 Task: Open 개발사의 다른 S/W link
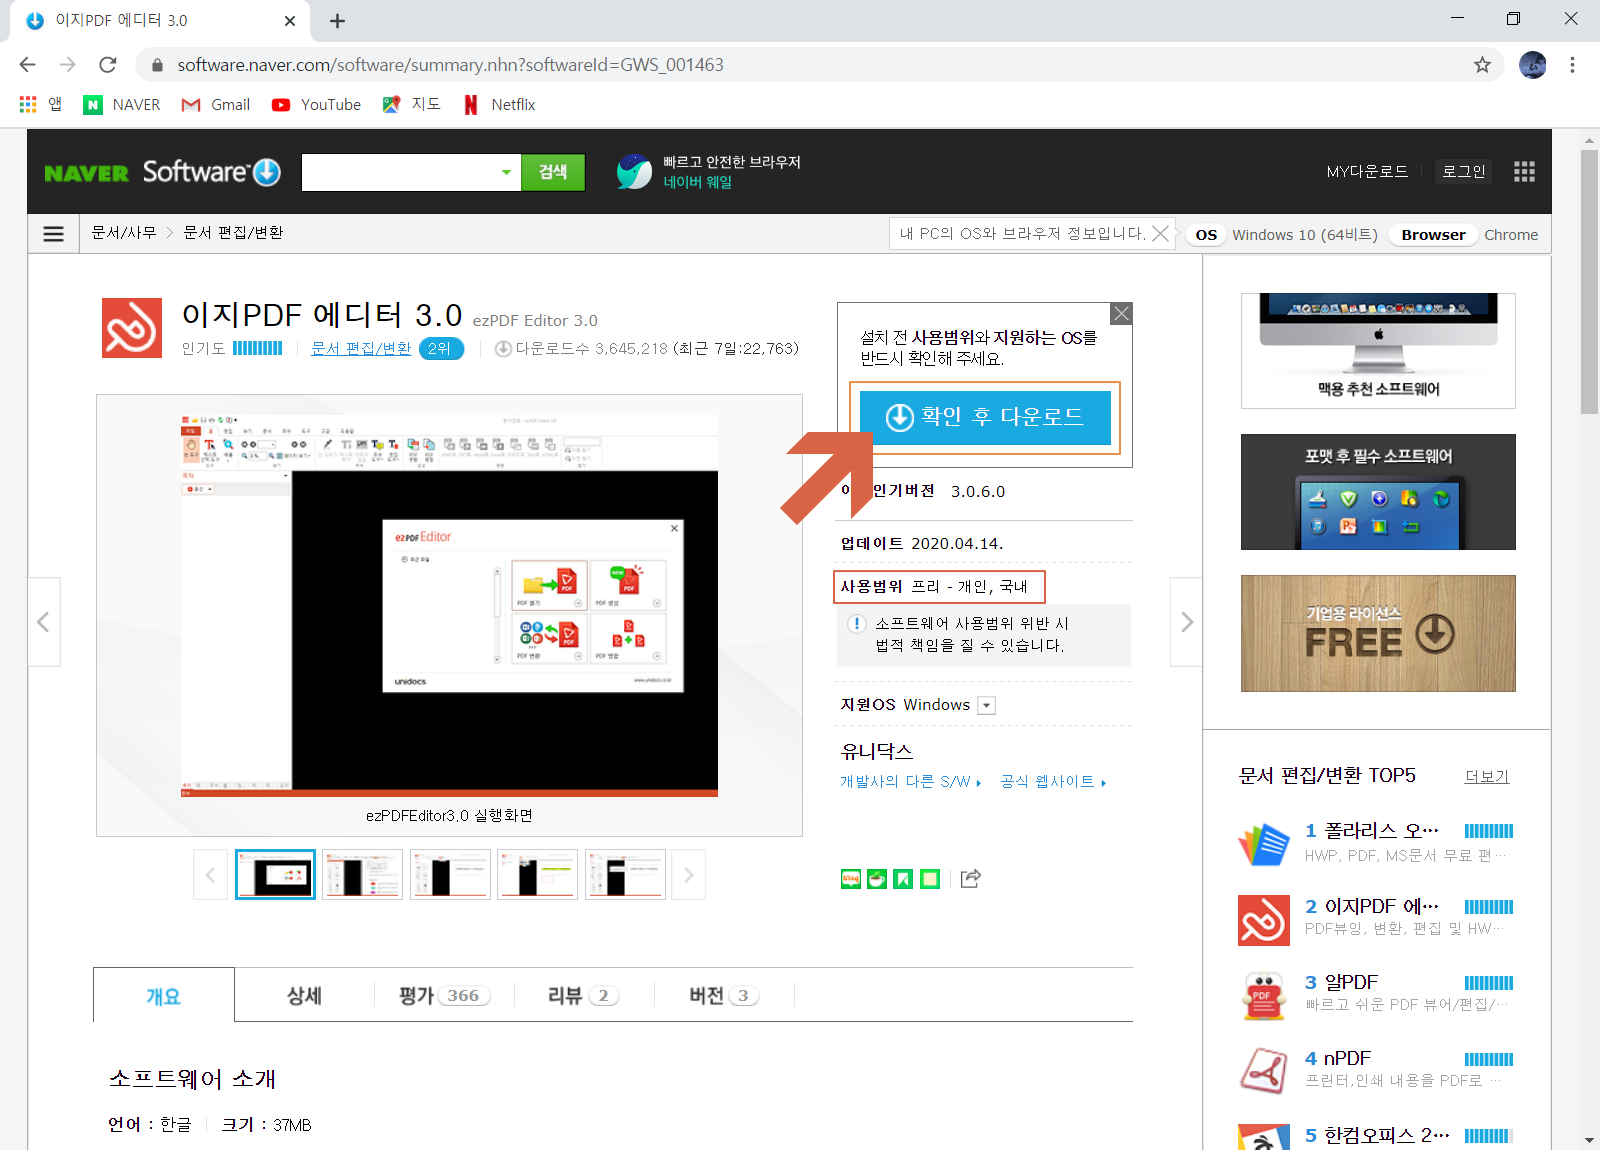pyautogui.click(x=910, y=782)
